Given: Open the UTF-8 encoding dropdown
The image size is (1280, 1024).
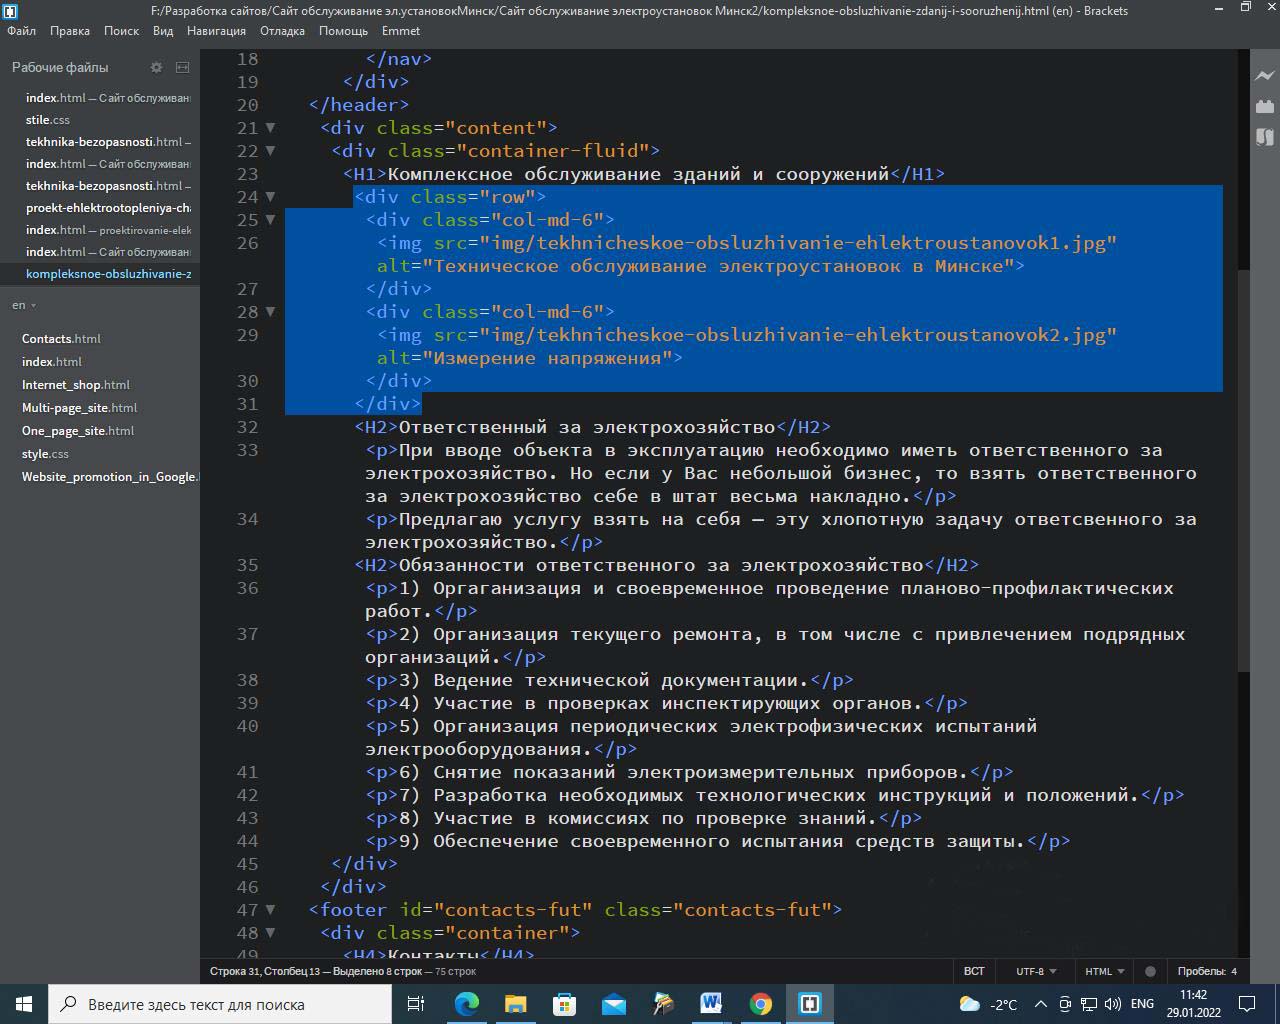Looking at the screenshot, I should (1035, 971).
